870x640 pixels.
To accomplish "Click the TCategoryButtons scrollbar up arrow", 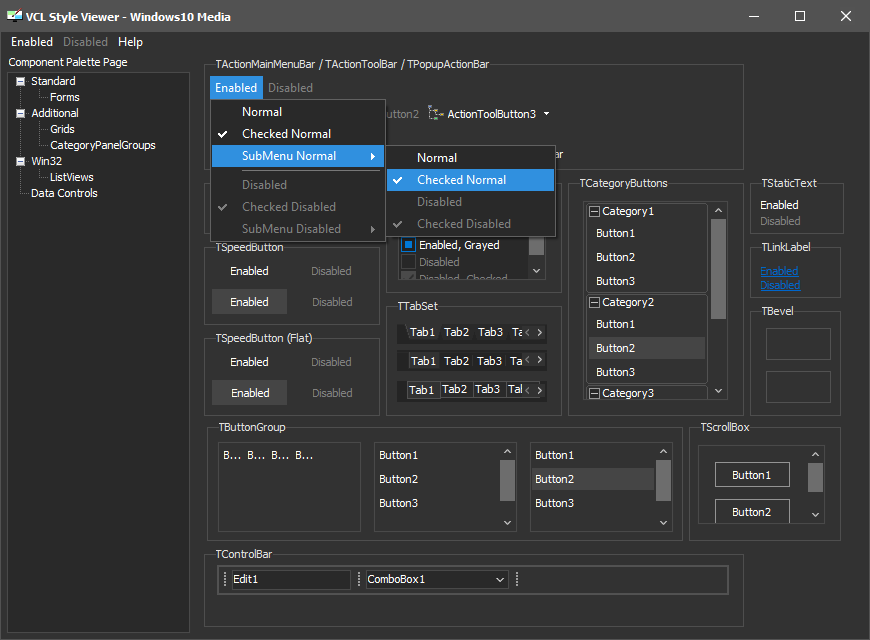I will click(719, 210).
